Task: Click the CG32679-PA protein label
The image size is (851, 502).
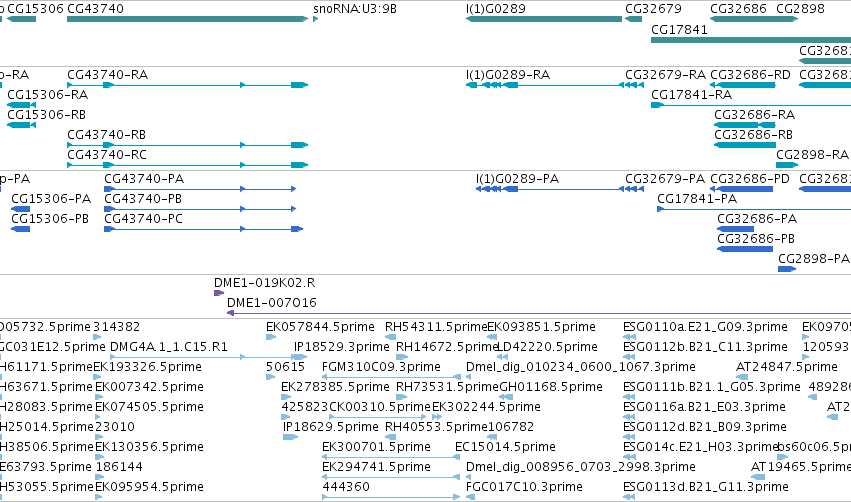Action: click(x=665, y=179)
